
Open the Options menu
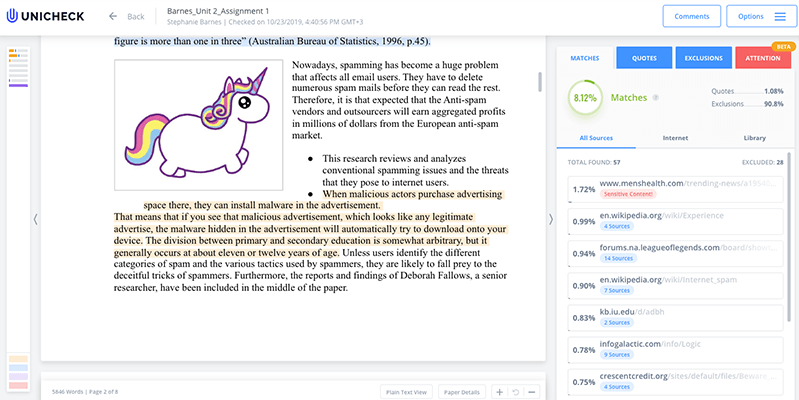click(x=762, y=16)
